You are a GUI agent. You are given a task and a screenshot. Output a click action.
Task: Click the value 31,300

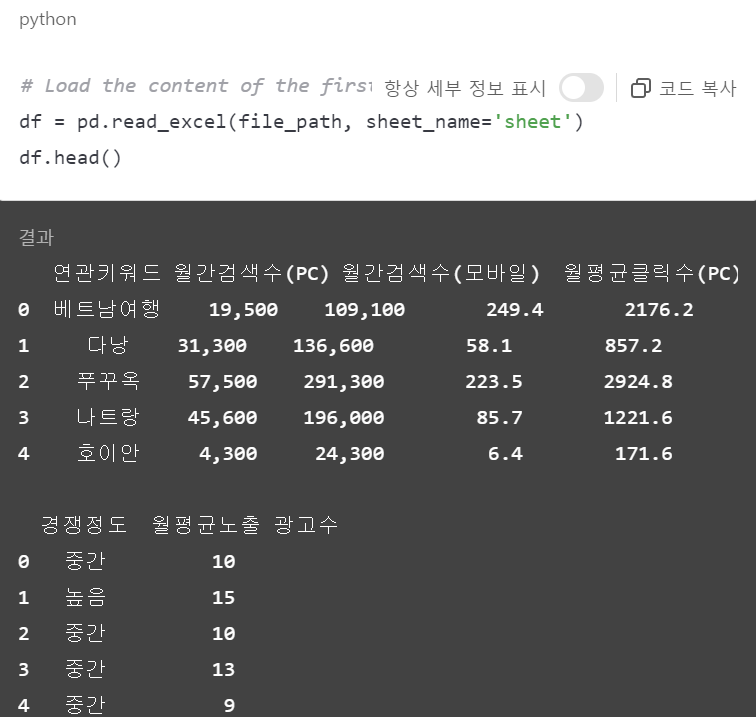(x=212, y=346)
